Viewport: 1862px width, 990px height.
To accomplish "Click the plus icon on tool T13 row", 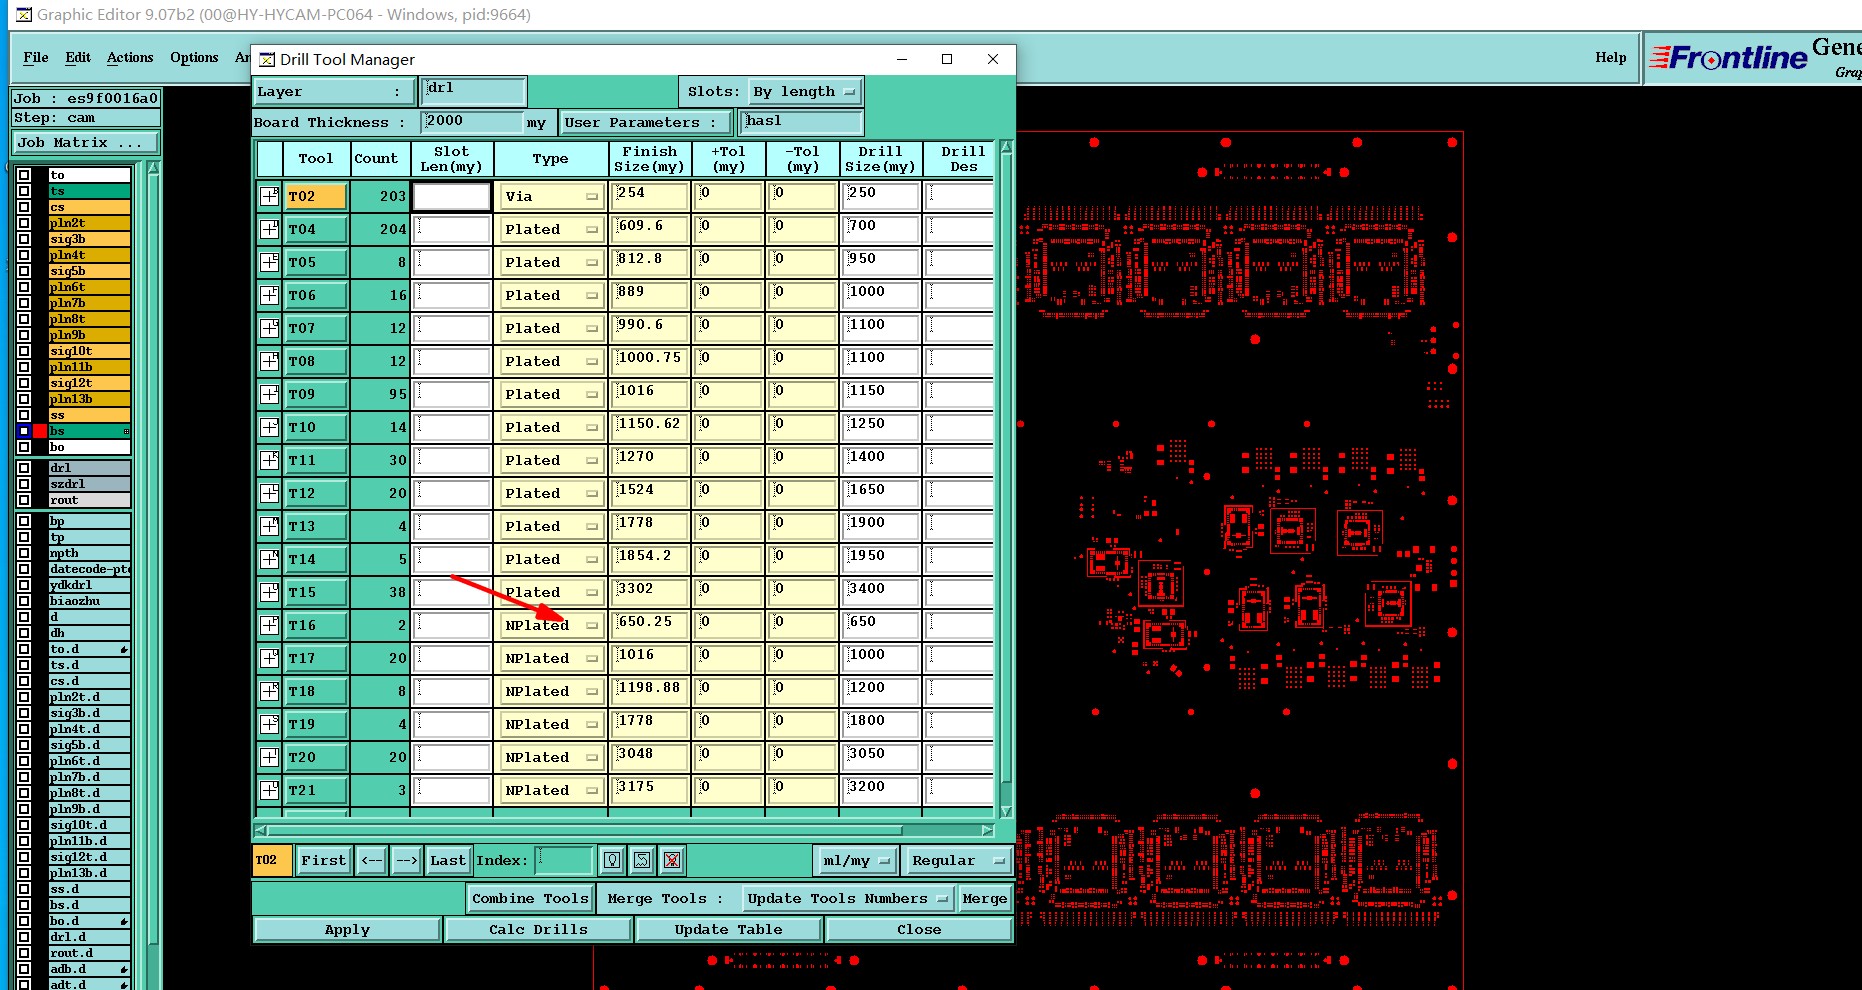I will coord(270,526).
